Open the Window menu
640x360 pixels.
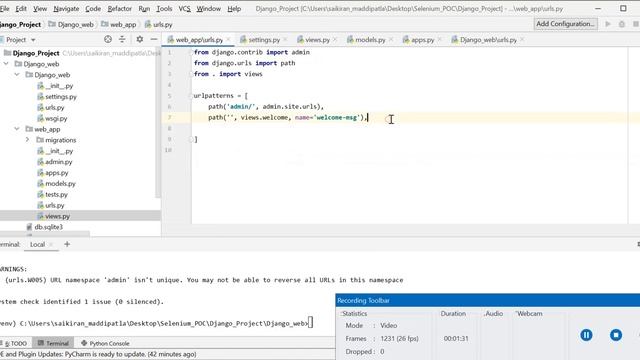point(209,9)
